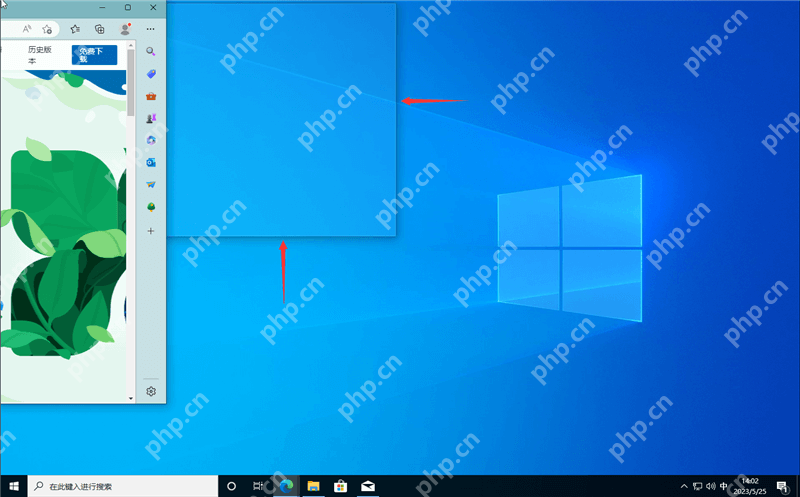The height and width of the screenshot is (497, 800).
Task: Open the Shopping tag icon in sidebar
Action: pyautogui.click(x=151, y=73)
